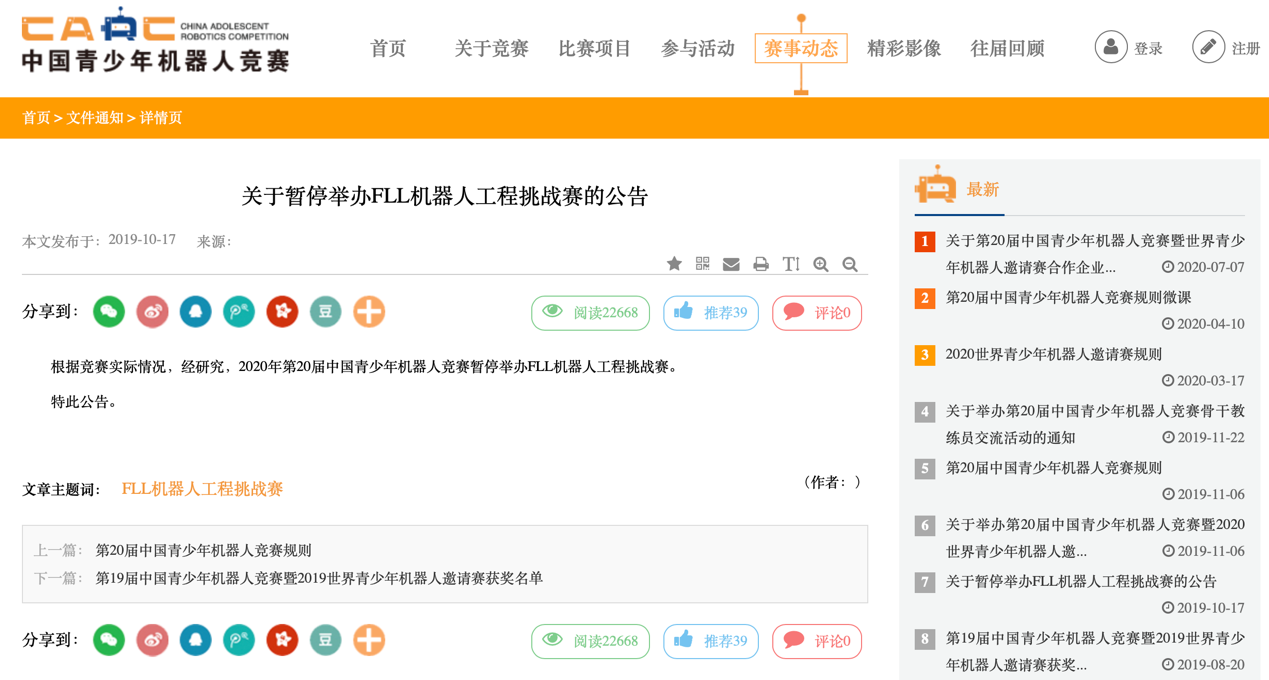This screenshot has height=680, width=1269.
Task: Click the 登录 login user icon
Action: coord(1110,47)
